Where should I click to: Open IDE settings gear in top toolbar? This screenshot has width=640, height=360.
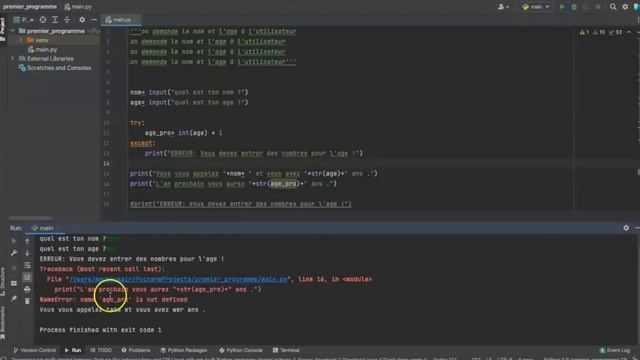pyautogui.click(x=625, y=7)
